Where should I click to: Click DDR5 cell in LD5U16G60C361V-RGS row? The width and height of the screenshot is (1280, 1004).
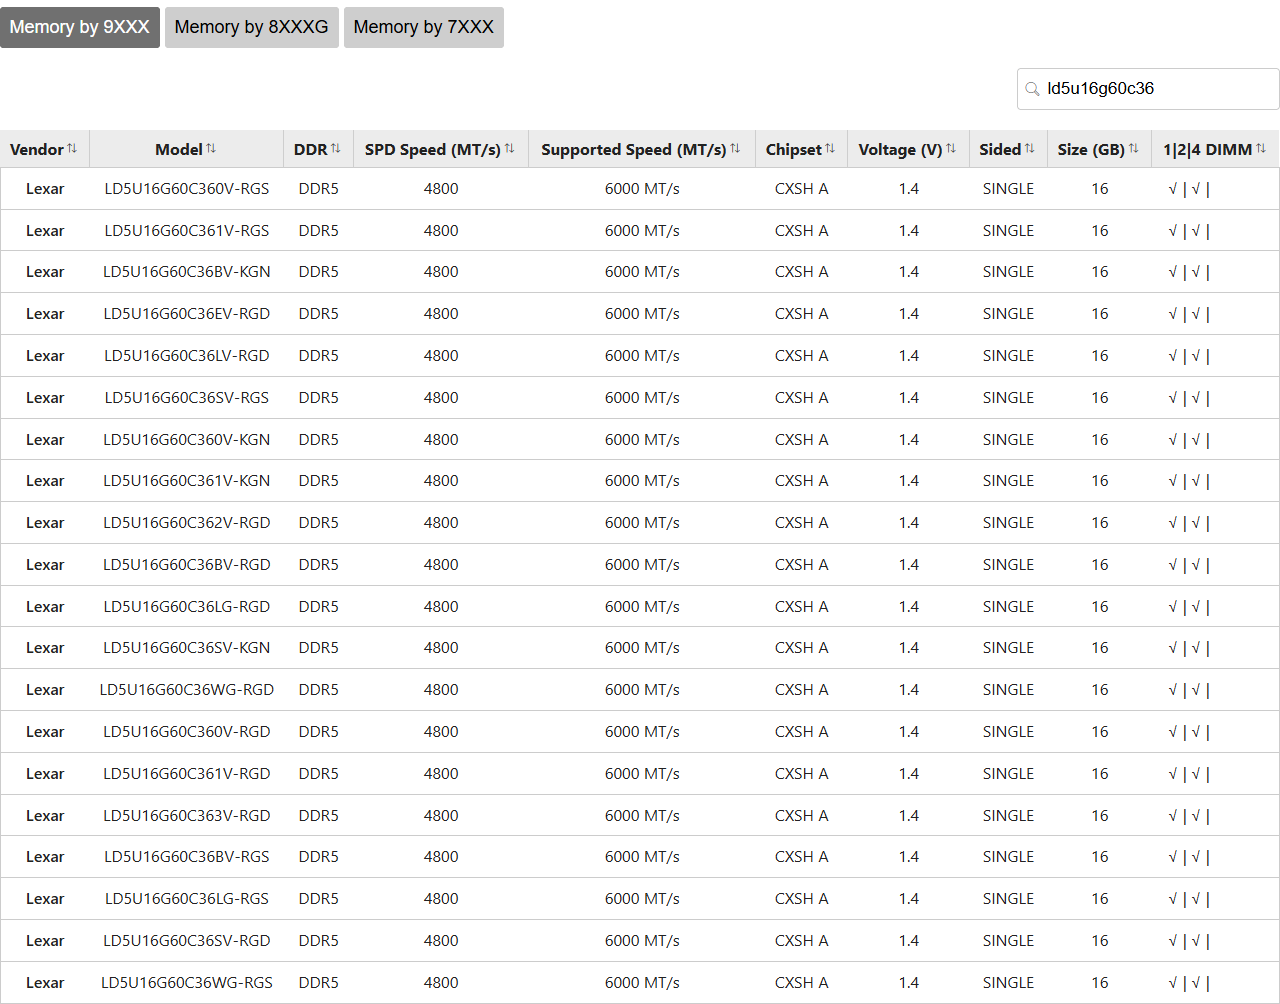[x=319, y=231]
